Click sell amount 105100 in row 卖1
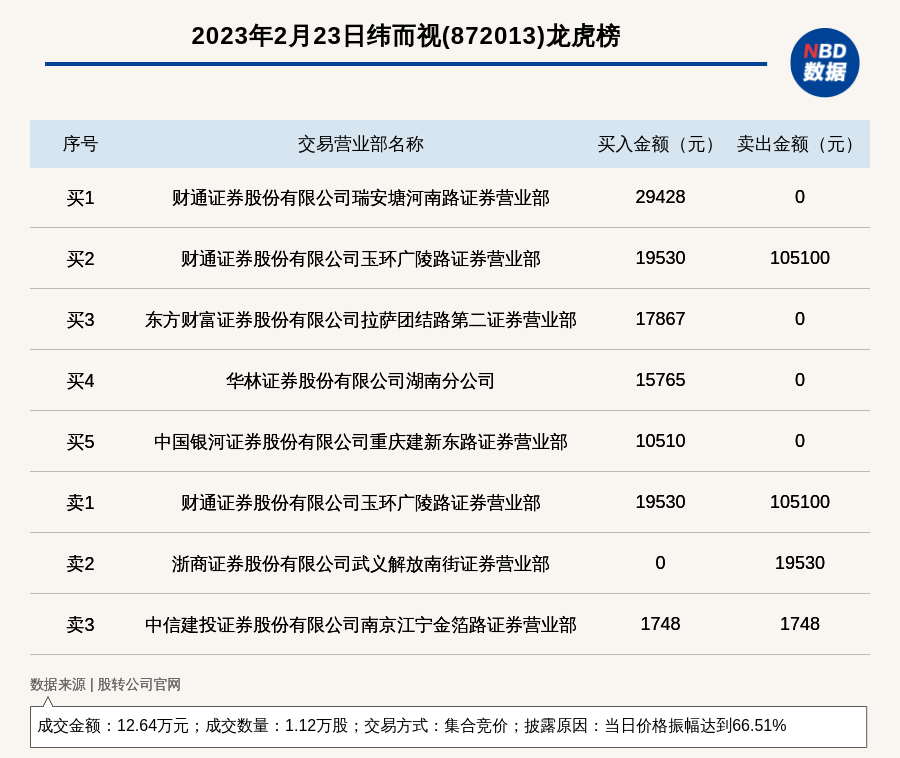 800,502
